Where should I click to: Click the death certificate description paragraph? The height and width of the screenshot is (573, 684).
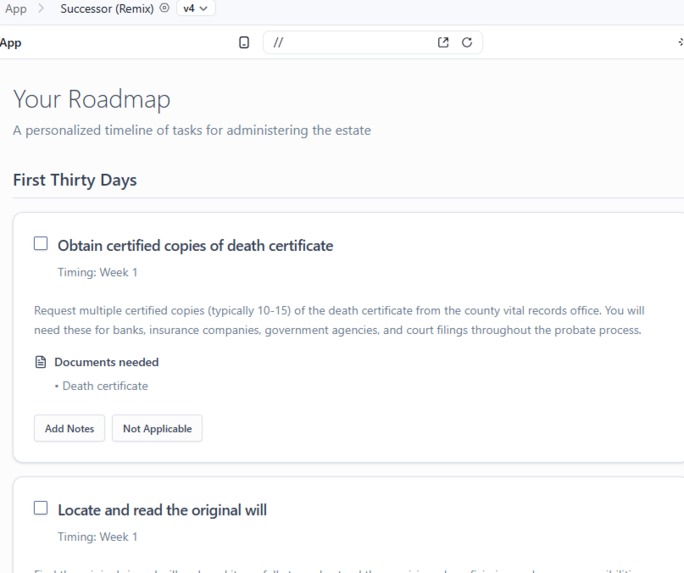click(339, 320)
